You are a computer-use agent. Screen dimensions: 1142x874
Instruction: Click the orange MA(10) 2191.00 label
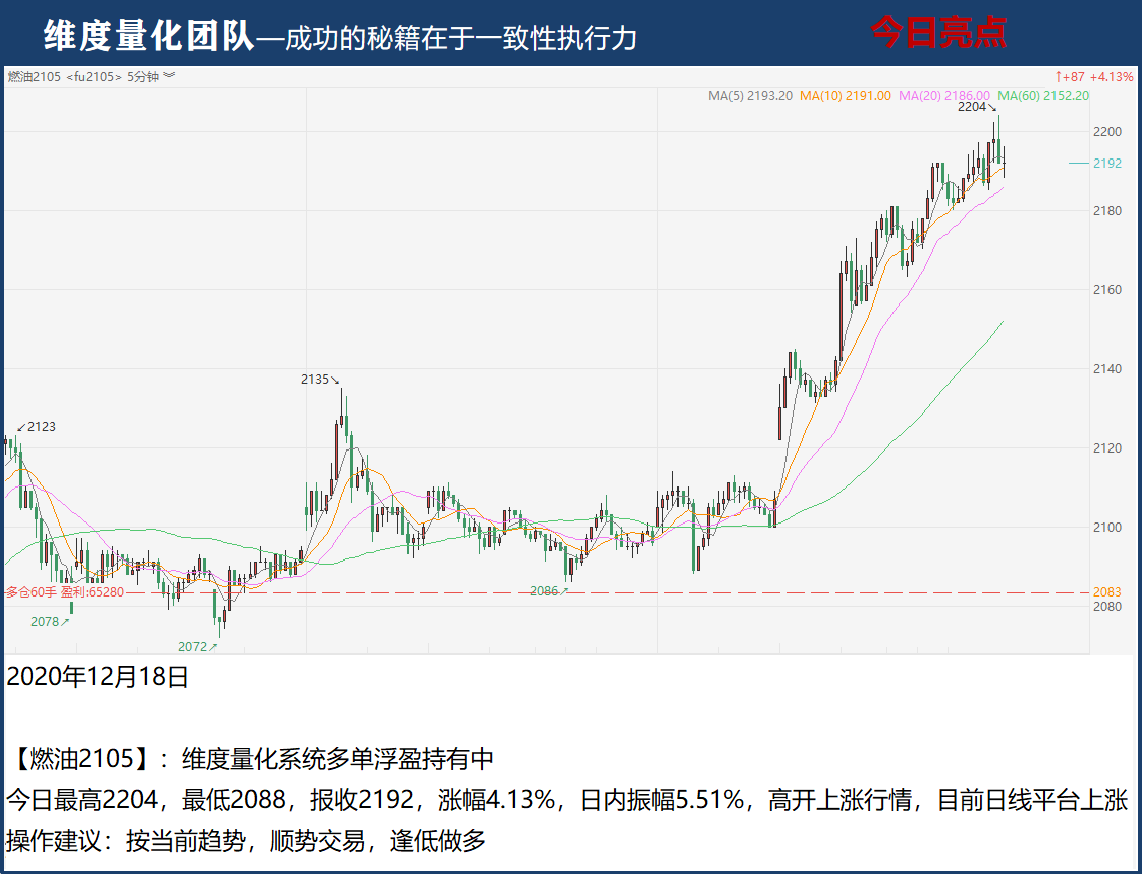847,96
